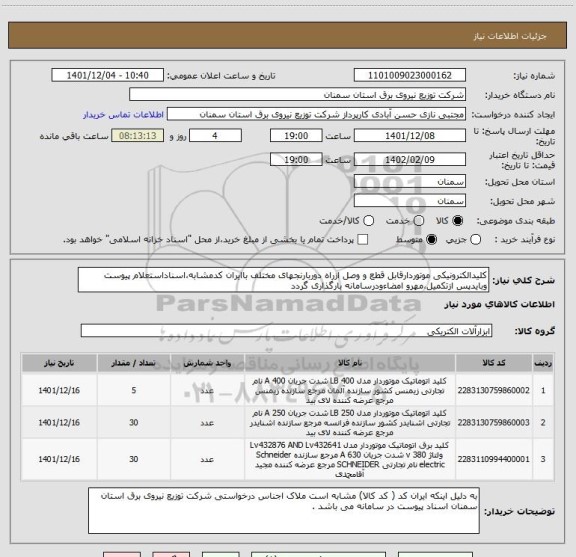Image resolution: width=576 pixels, height=557 pixels.
Task: Click the remaining days field showing 4
Action: [x=215, y=136]
